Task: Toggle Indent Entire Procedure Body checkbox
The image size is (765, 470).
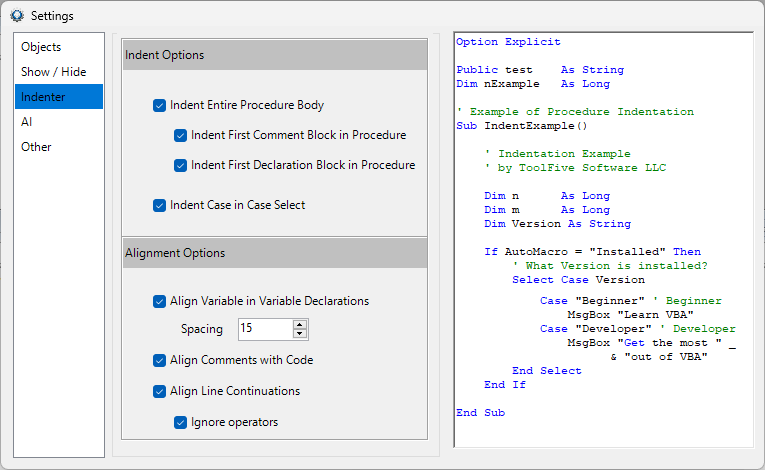Action: click(160, 105)
